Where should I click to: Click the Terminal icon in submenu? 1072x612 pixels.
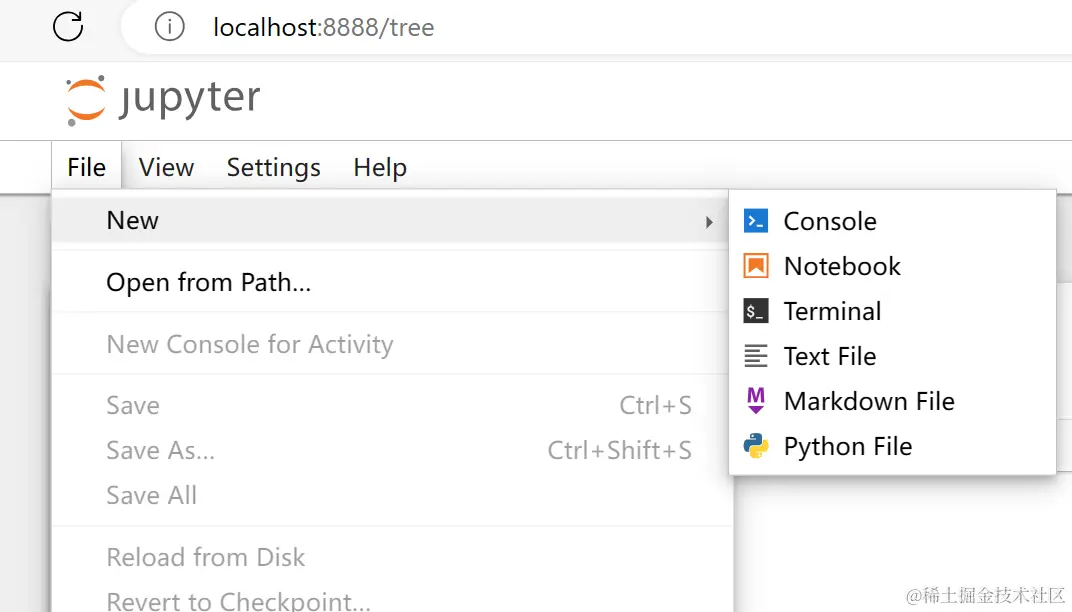pos(756,311)
